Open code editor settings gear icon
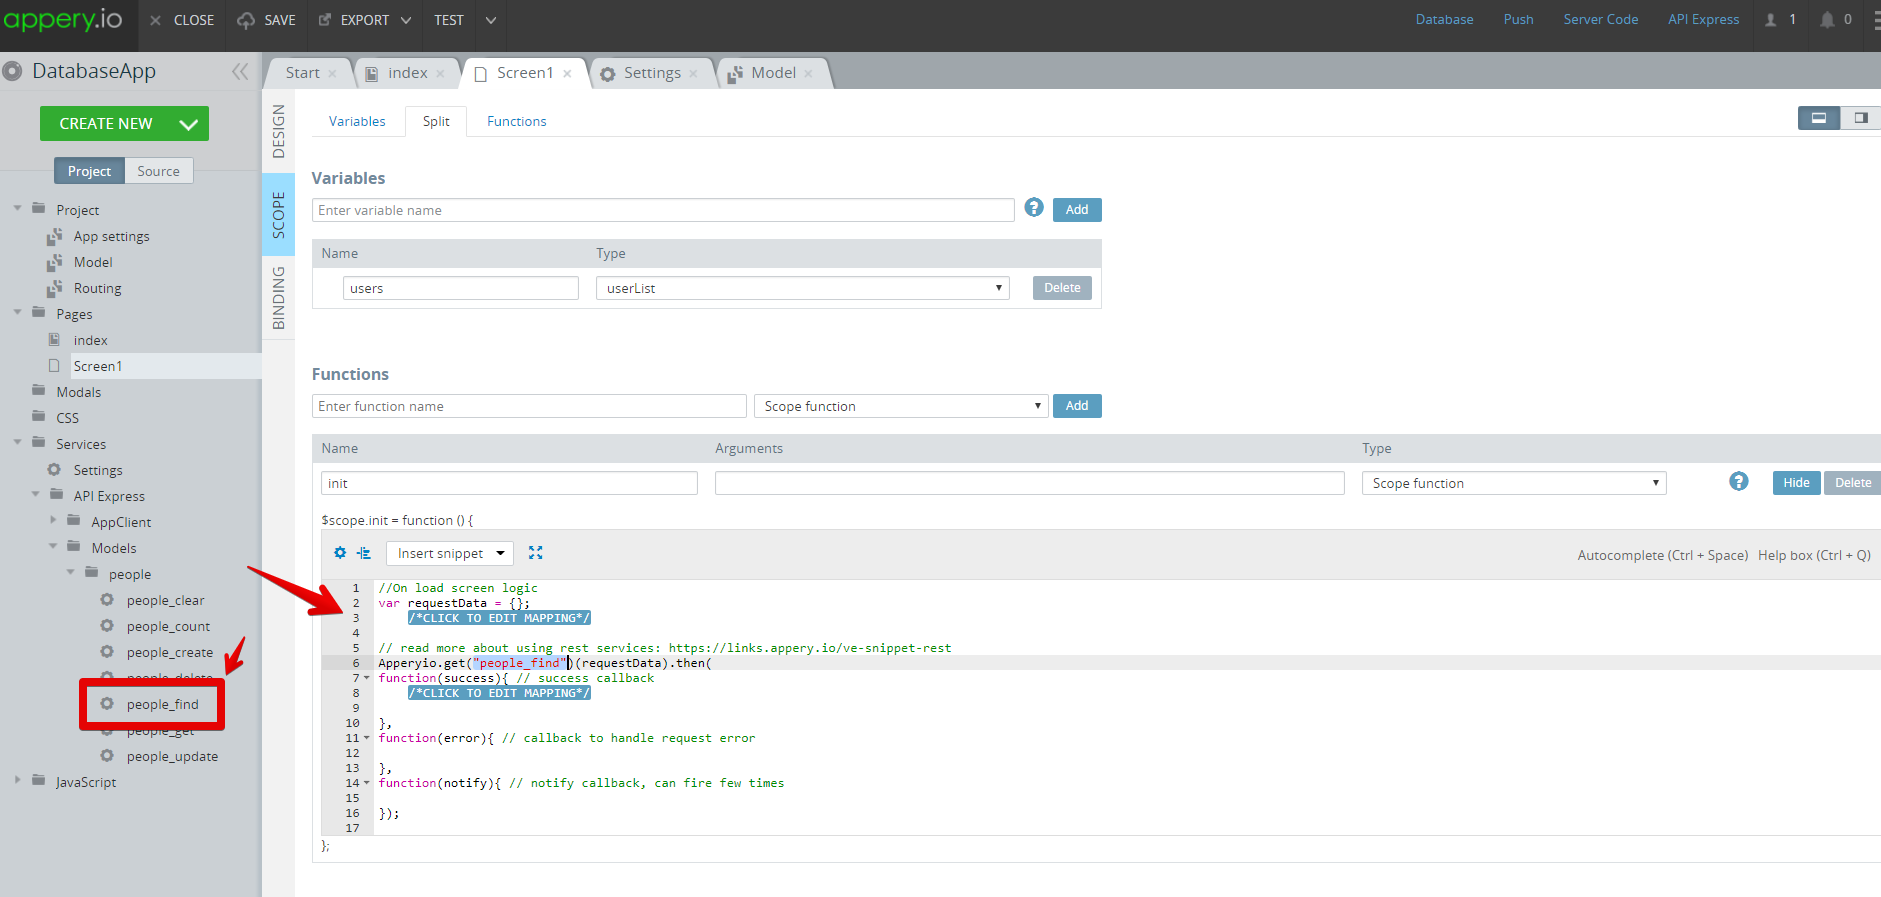This screenshot has height=897, width=1881. (x=340, y=553)
